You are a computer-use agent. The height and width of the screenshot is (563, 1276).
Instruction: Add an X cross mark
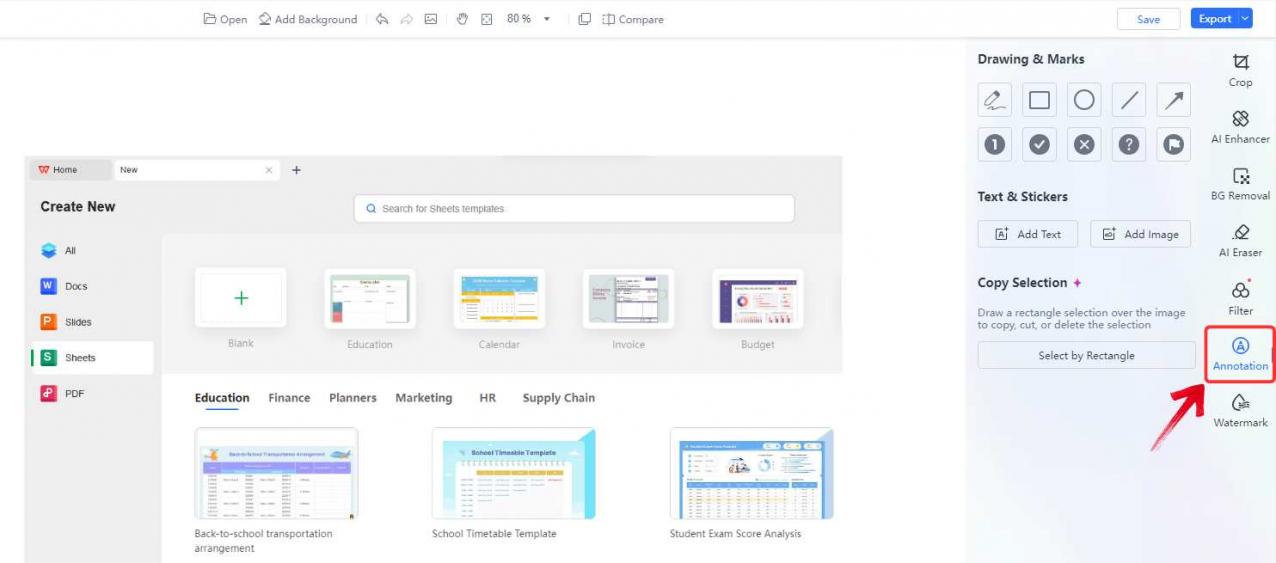[1084, 145]
